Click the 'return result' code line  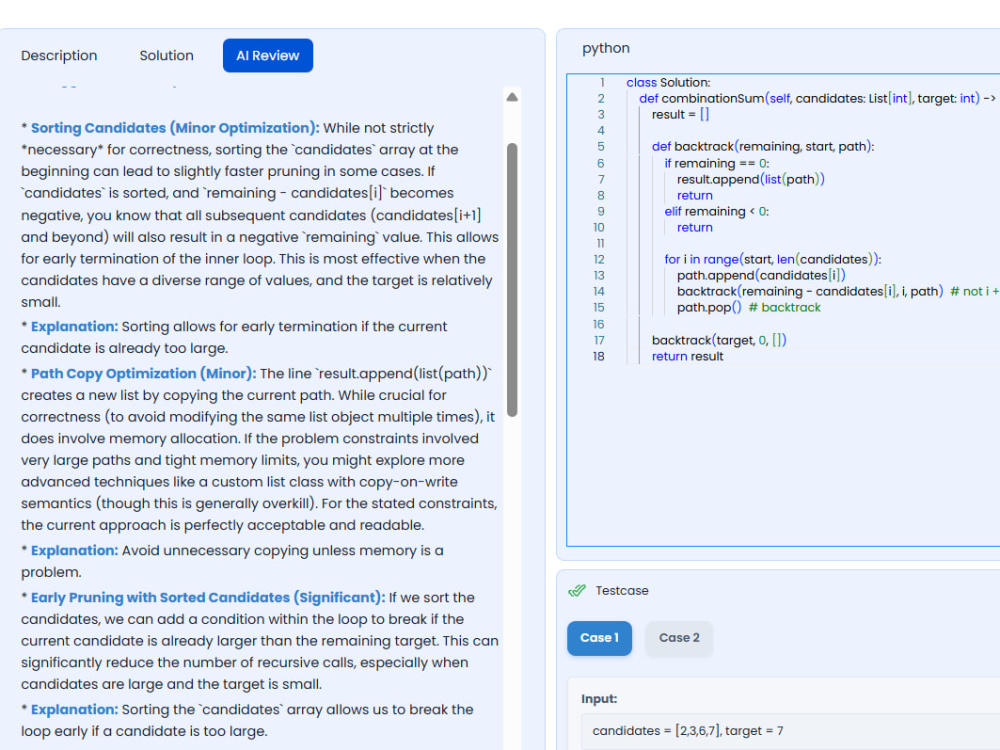(688, 357)
